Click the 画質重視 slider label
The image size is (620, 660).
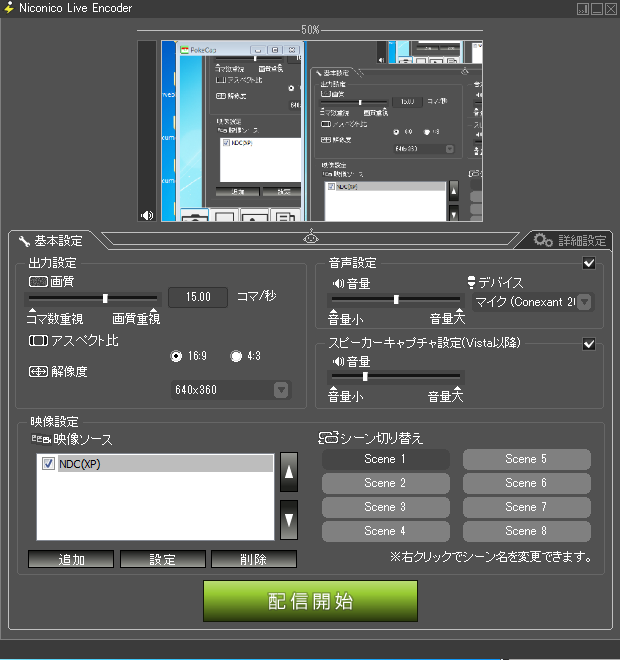tap(136, 319)
